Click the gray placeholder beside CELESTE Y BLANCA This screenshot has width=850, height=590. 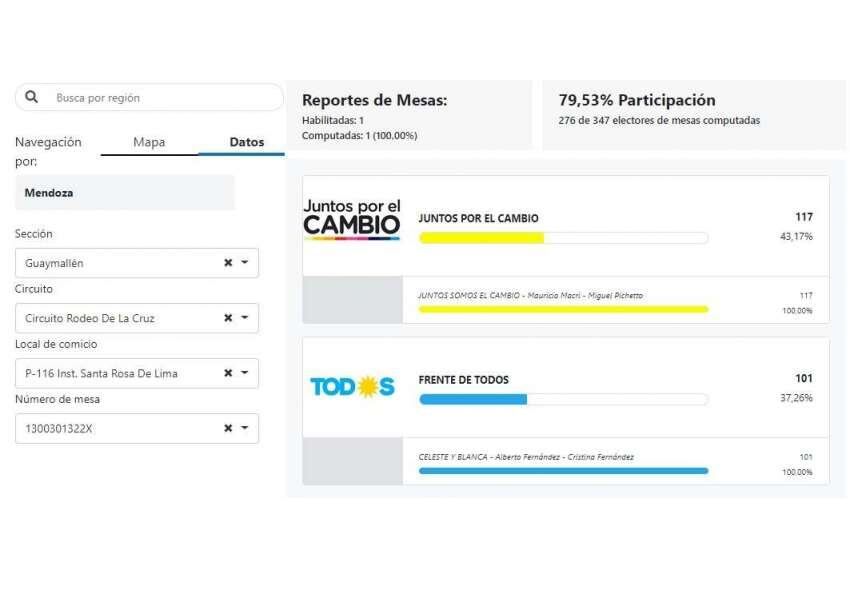click(352, 463)
